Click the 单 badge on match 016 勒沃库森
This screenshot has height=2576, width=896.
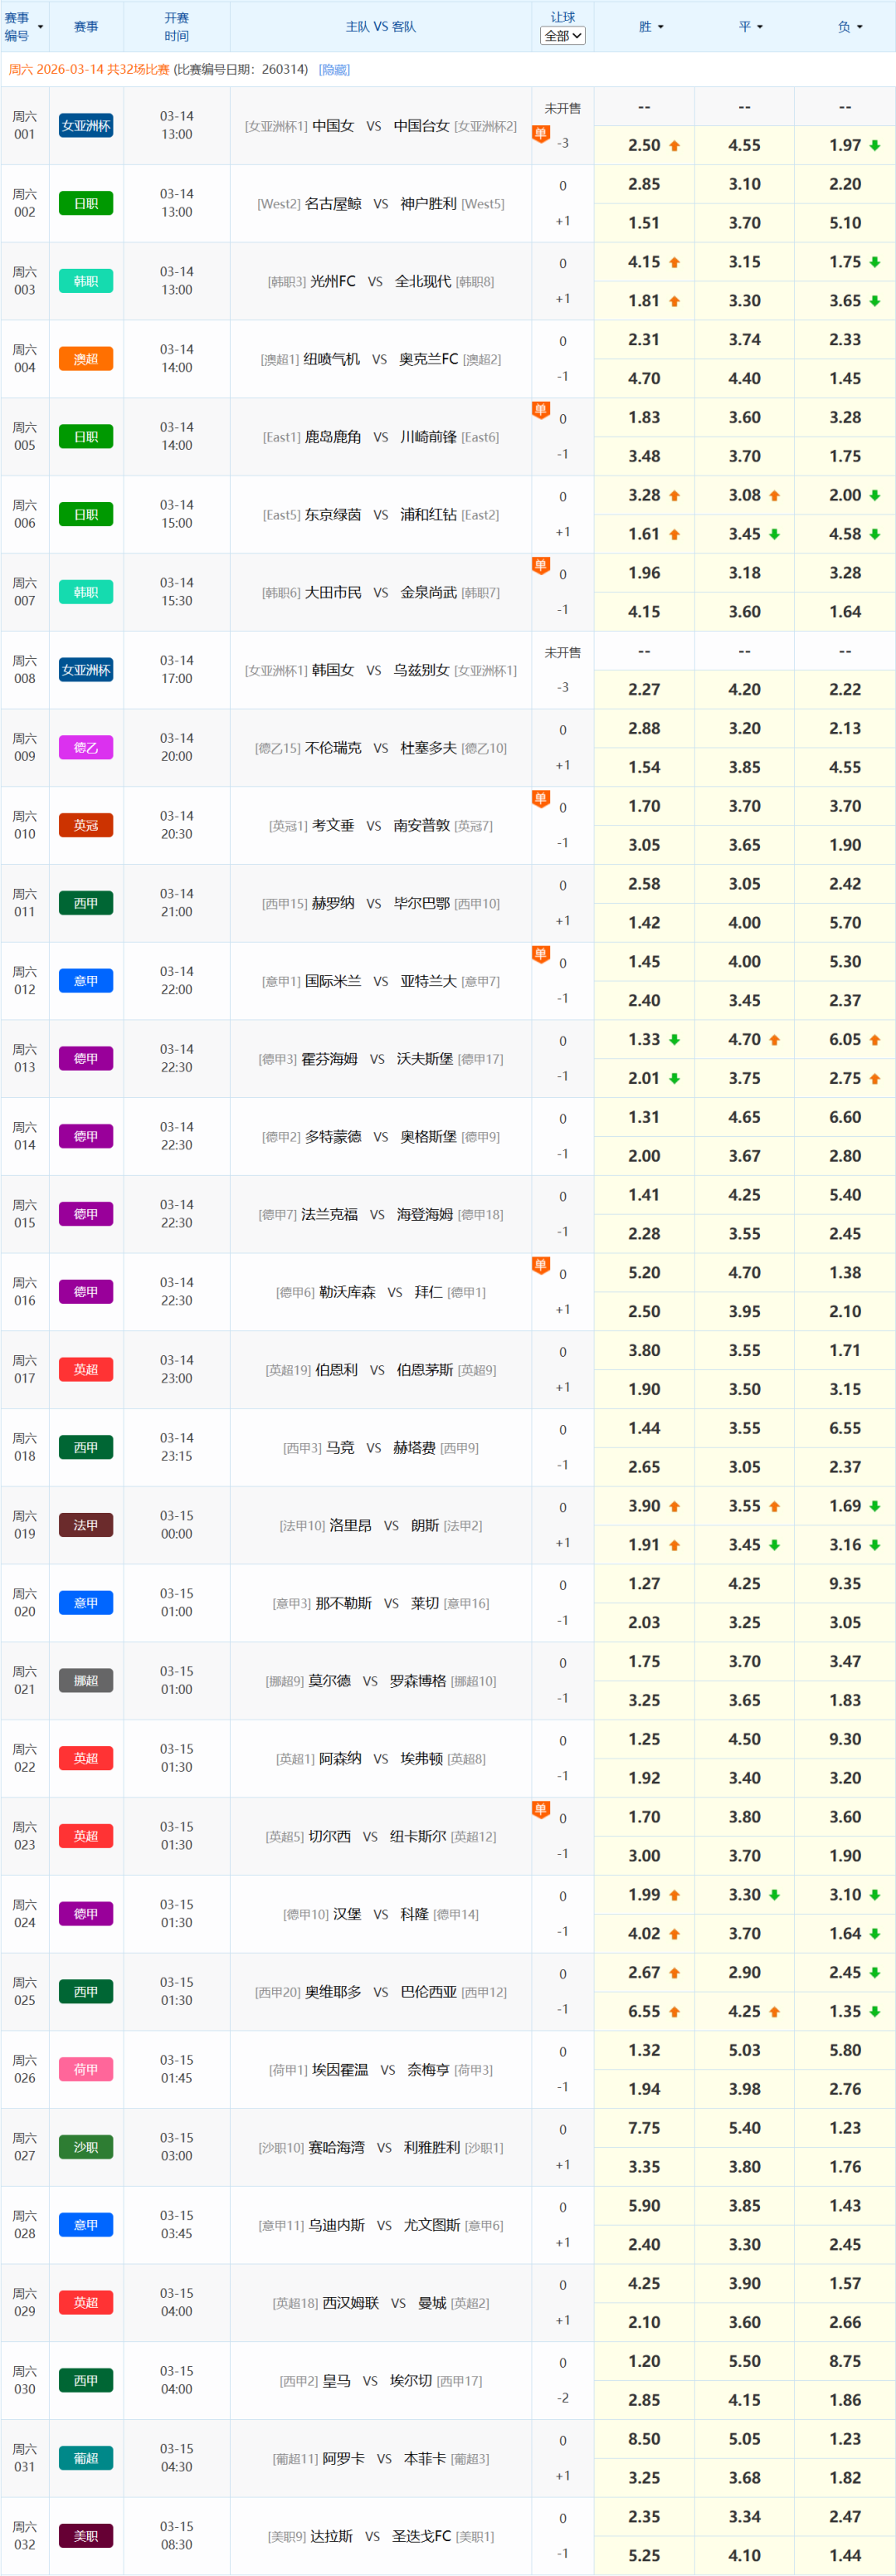click(540, 1266)
